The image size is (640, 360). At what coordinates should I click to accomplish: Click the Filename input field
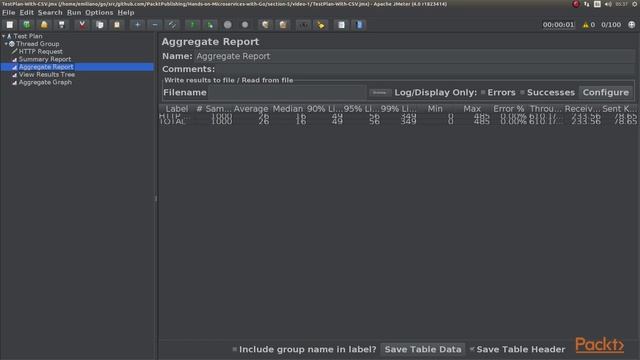[x=287, y=93]
